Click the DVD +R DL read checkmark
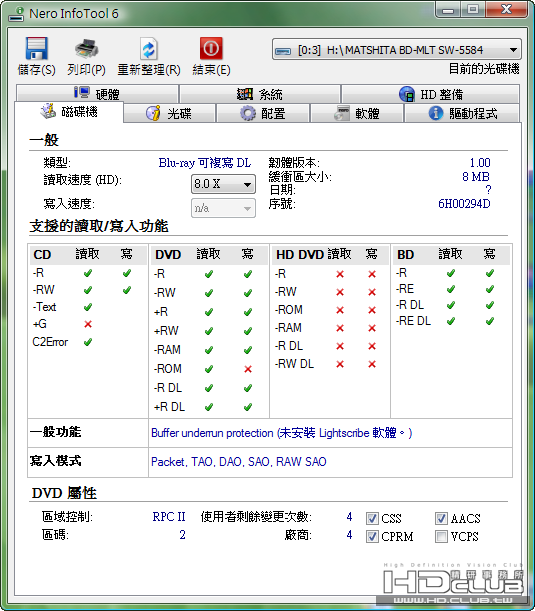This screenshot has width=535, height=611. (209, 407)
